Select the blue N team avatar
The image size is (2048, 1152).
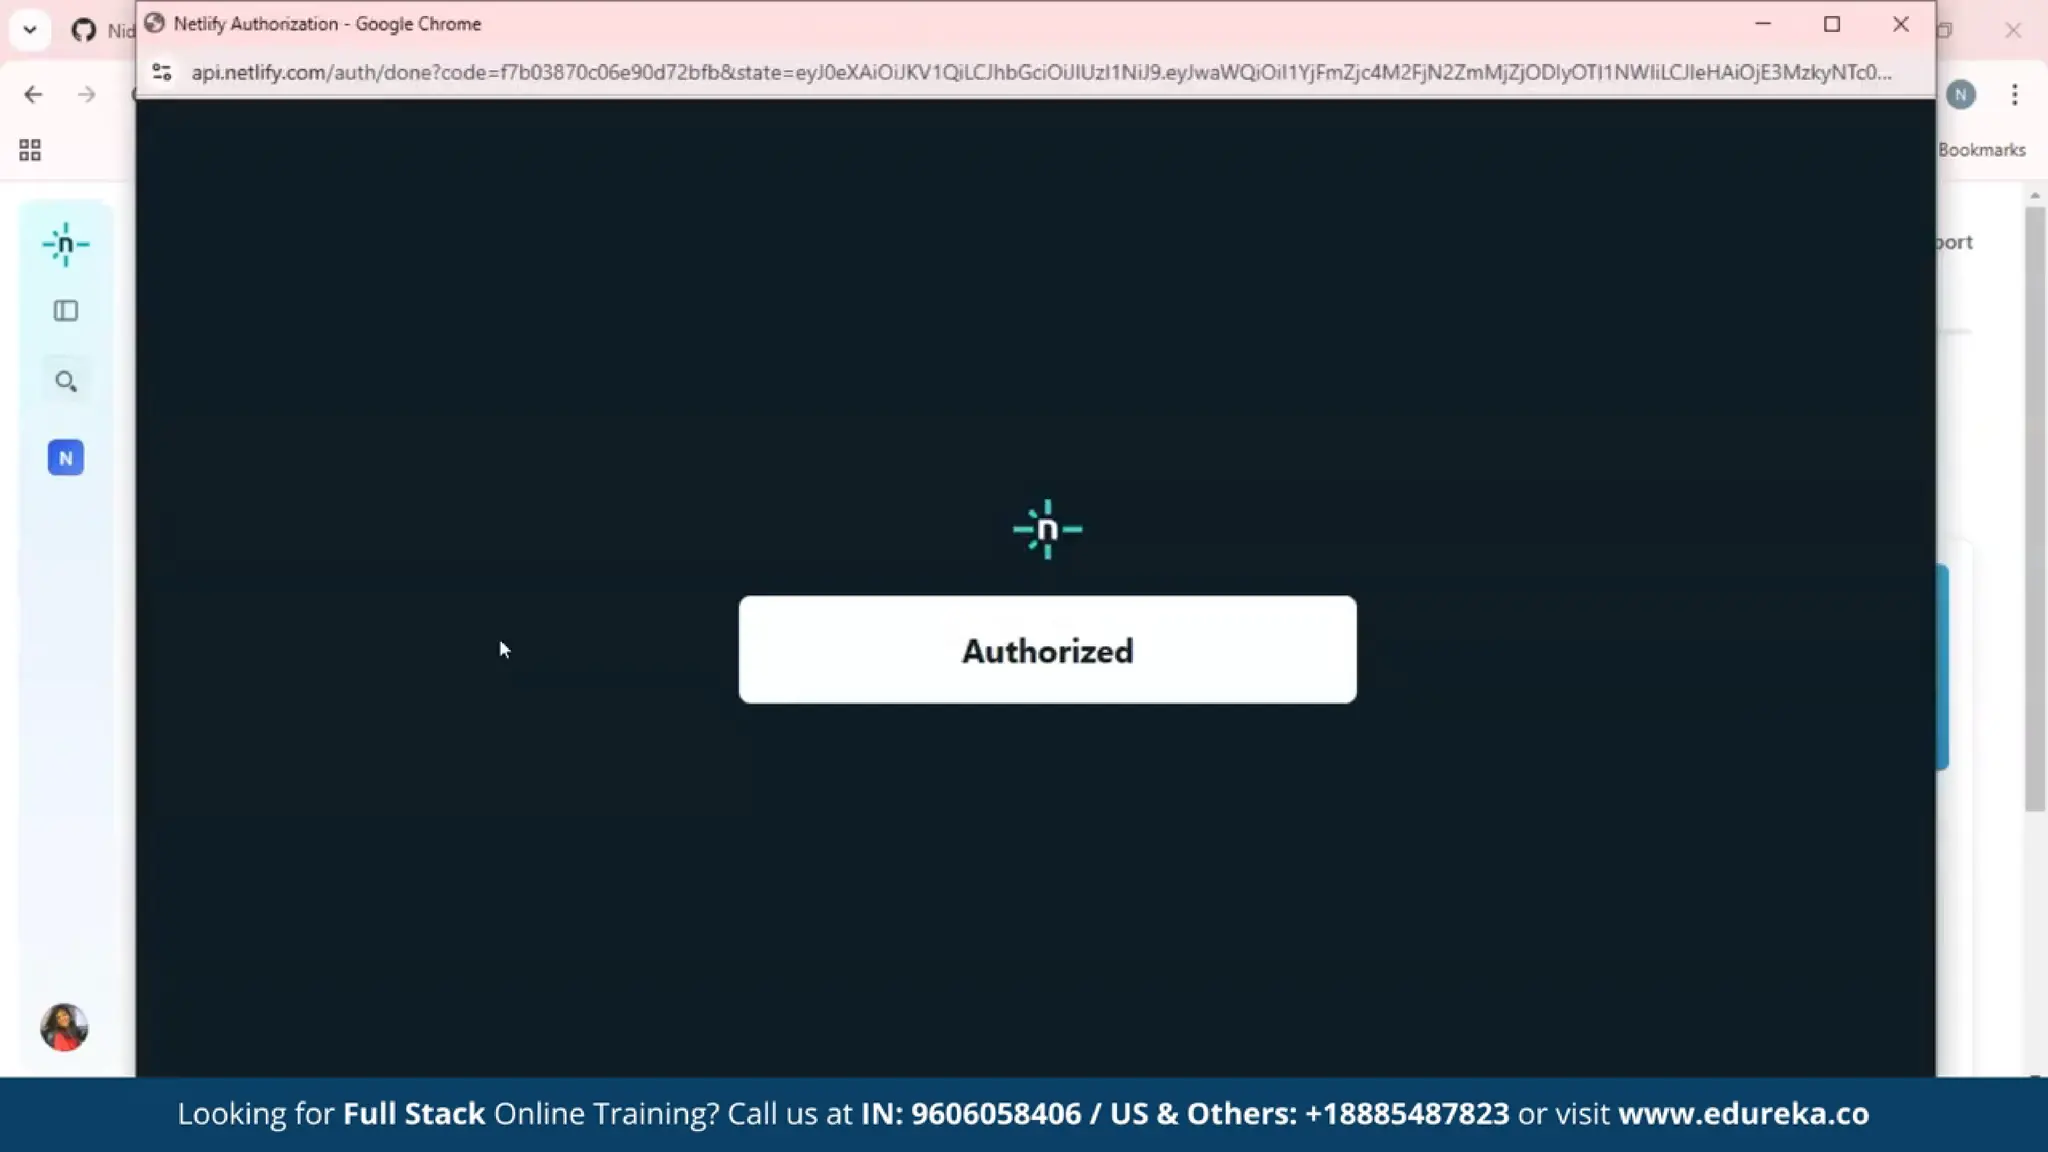click(66, 458)
